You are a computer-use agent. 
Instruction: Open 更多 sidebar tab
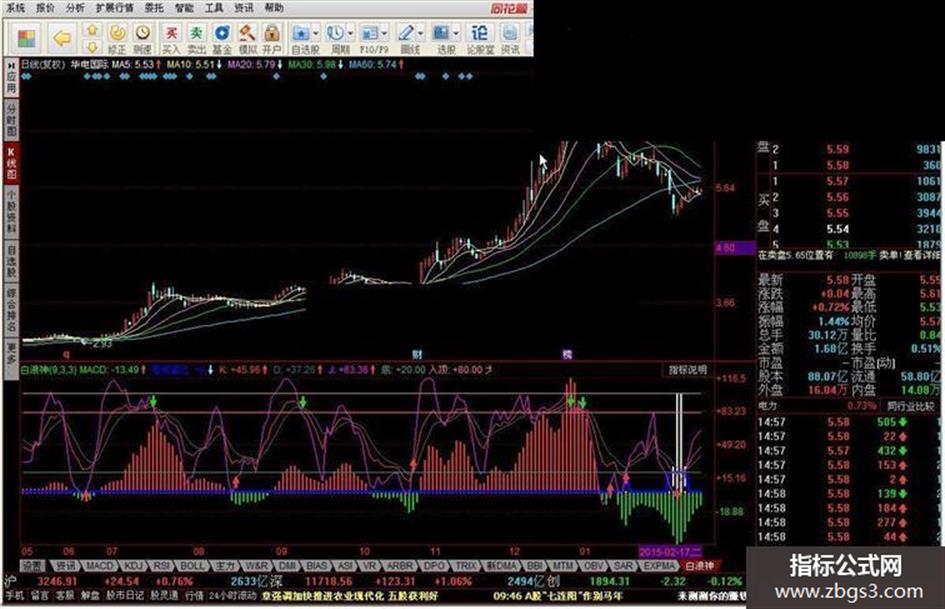coord(11,359)
